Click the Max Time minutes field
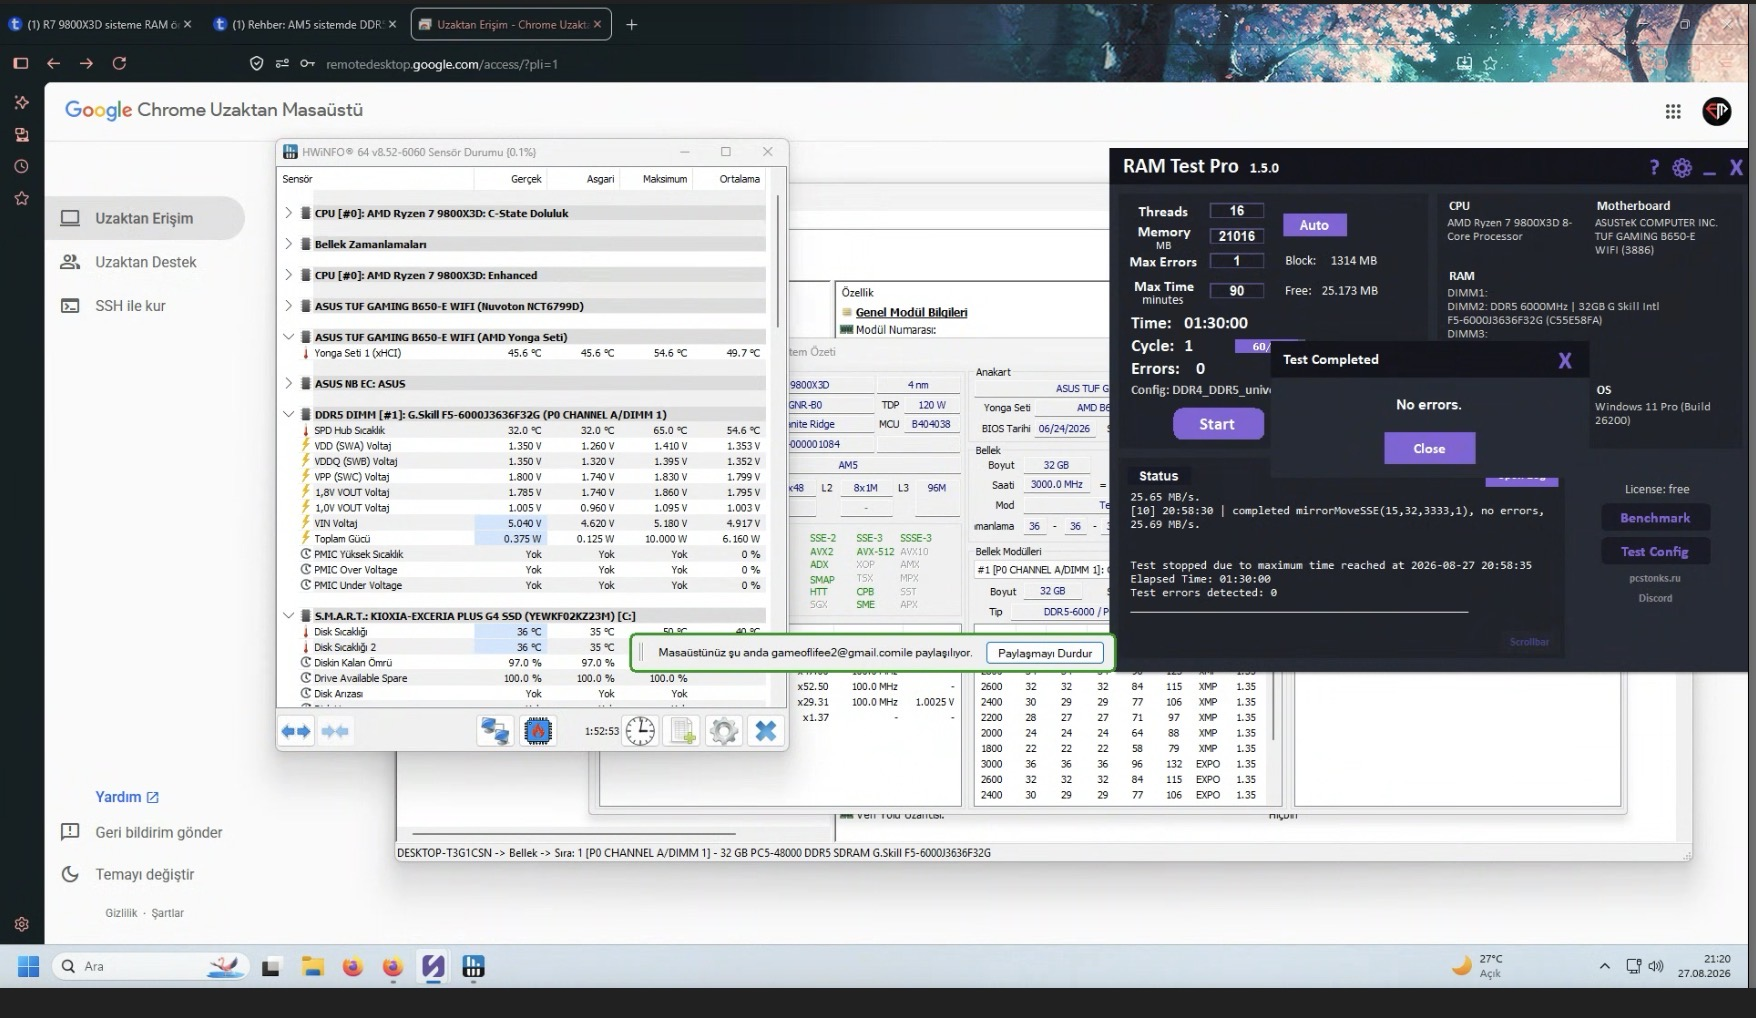1756x1018 pixels. 1237,291
